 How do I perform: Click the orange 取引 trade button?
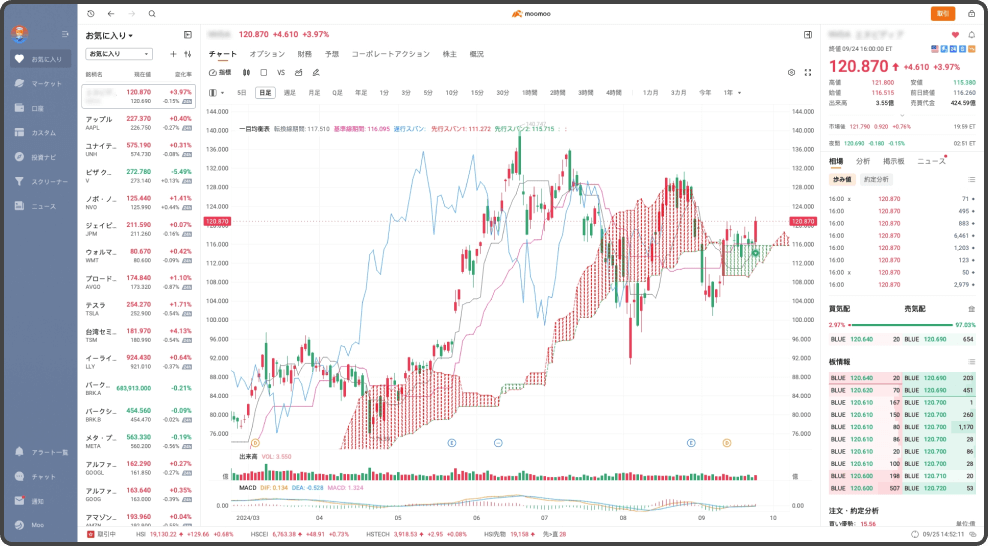tap(942, 13)
